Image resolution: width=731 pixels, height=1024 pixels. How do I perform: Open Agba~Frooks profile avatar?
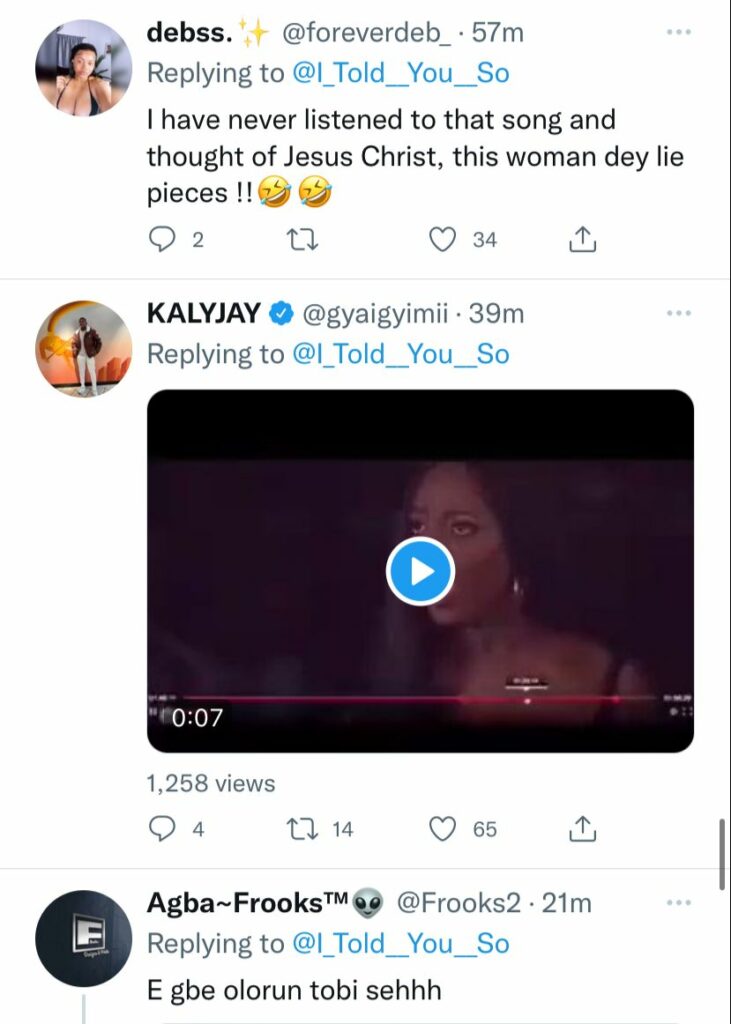pyautogui.click(x=84, y=938)
